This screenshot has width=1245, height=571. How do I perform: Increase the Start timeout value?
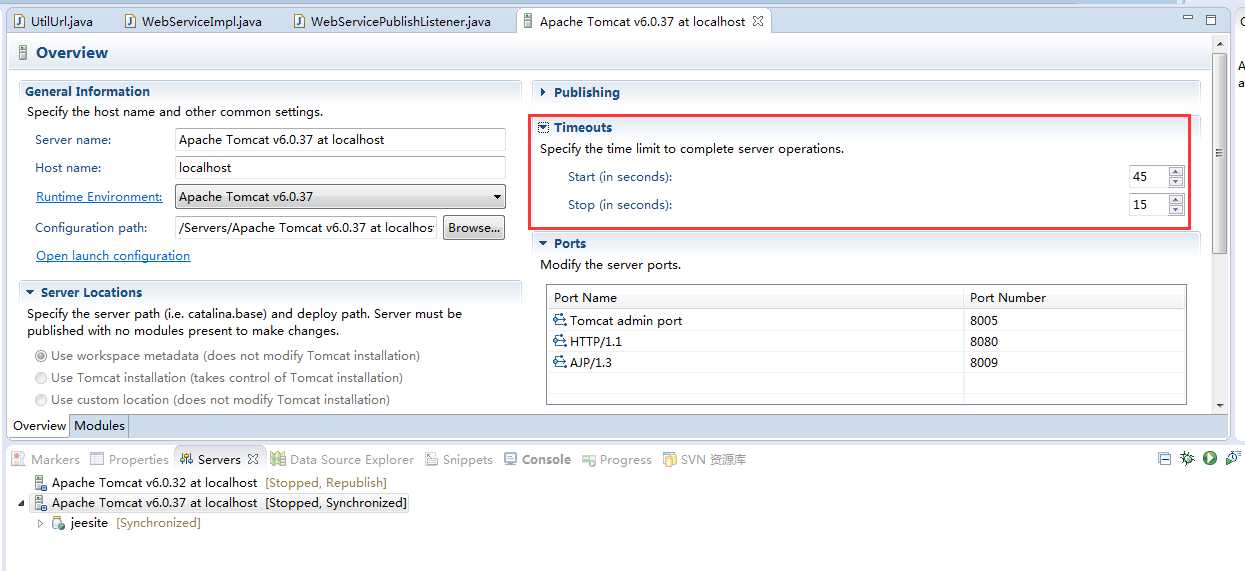click(1176, 171)
